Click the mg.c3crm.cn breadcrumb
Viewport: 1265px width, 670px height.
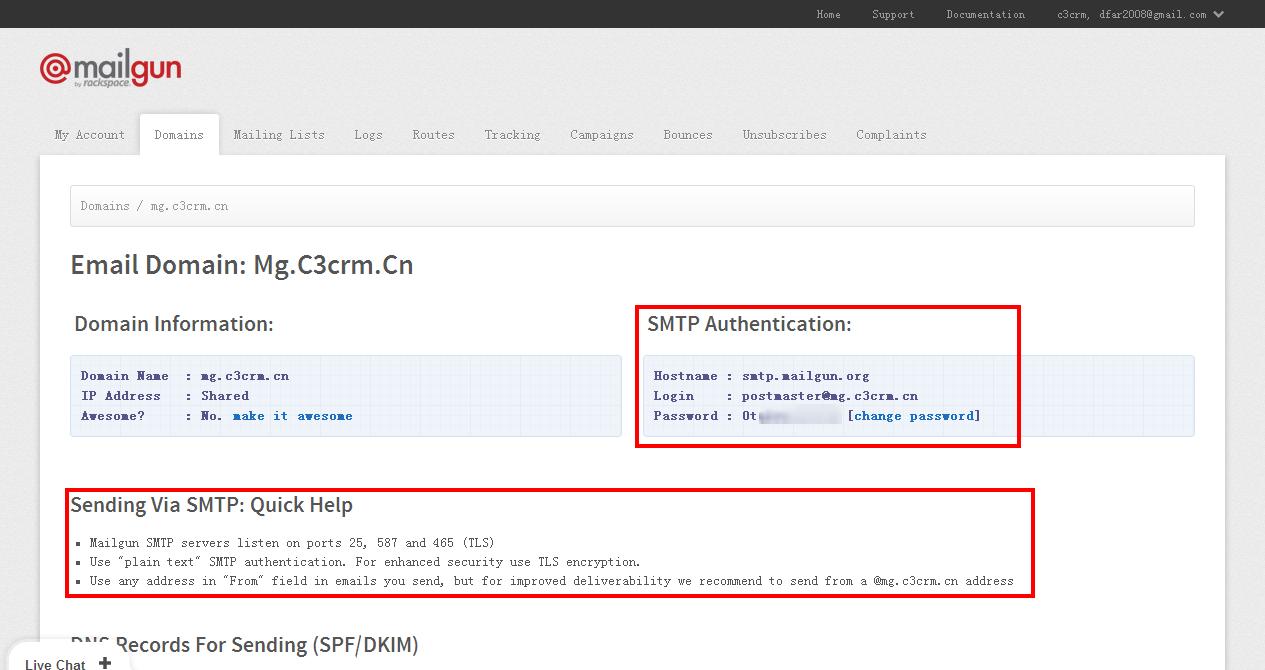click(189, 206)
